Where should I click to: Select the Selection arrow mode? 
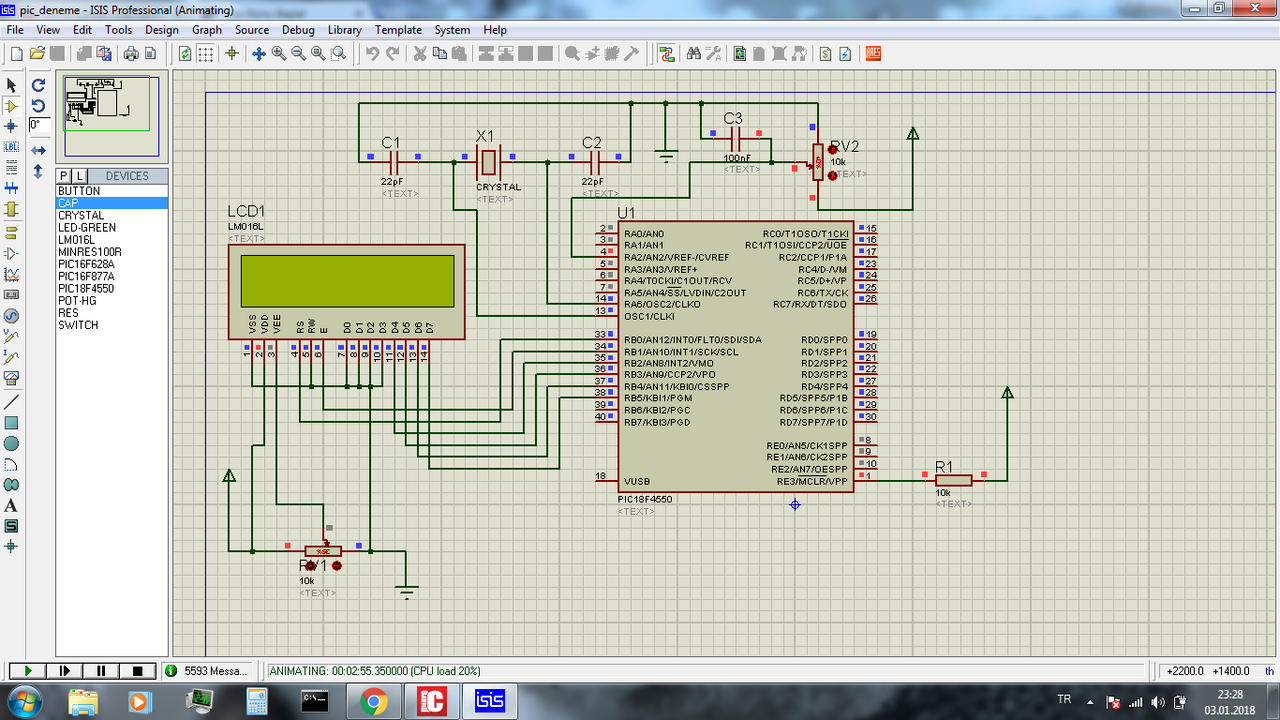[12, 86]
